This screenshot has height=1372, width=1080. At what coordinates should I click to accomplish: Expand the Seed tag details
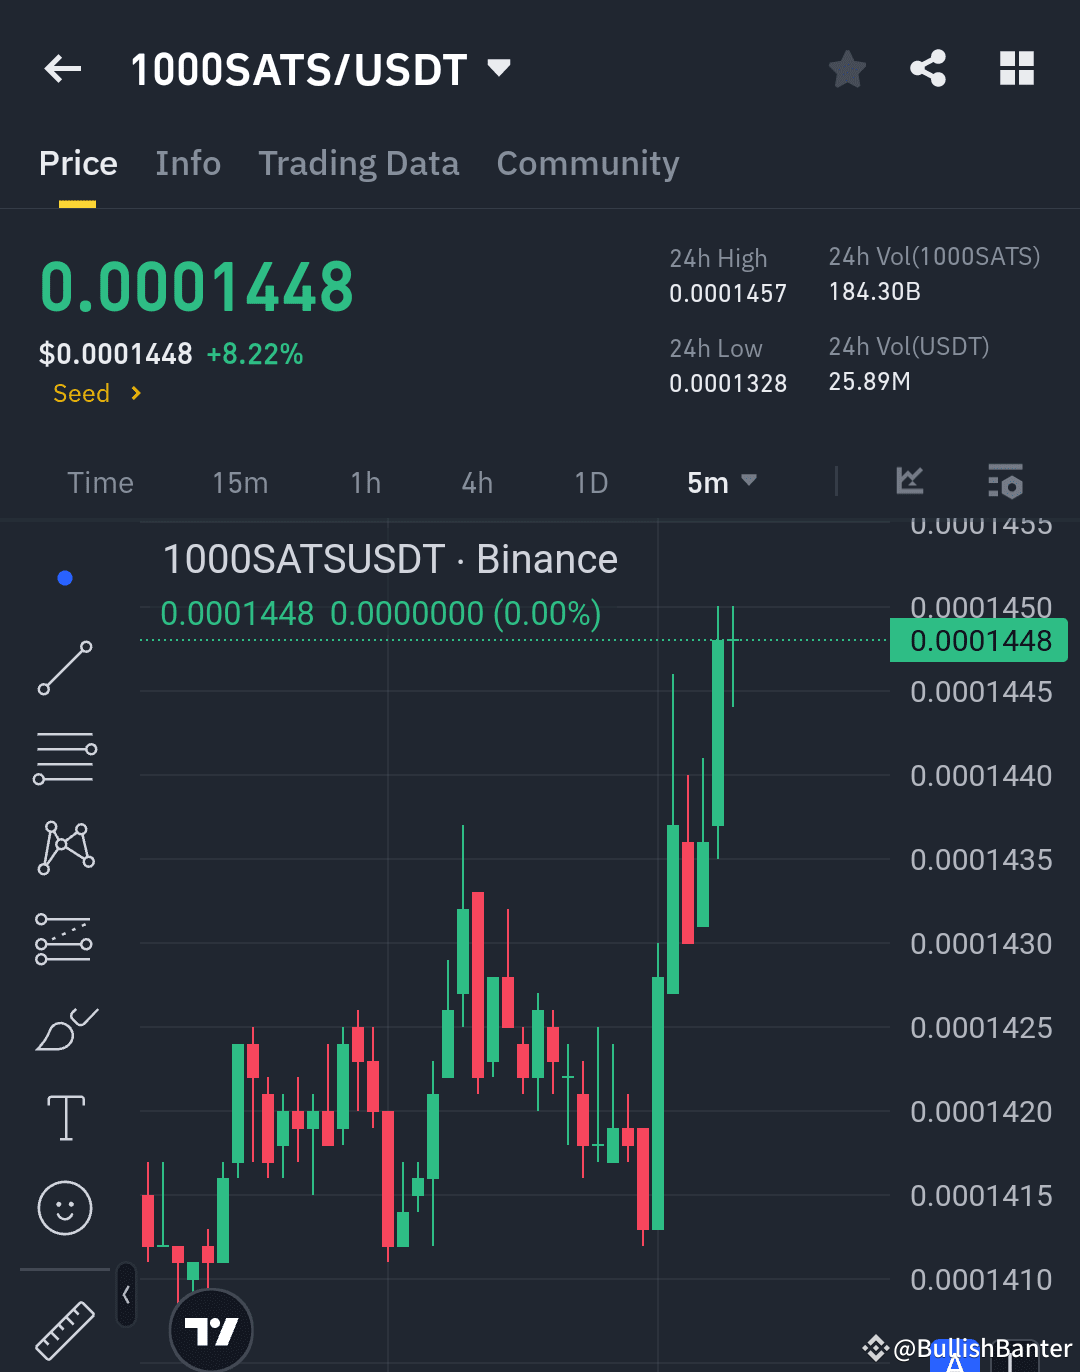click(x=97, y=393)
